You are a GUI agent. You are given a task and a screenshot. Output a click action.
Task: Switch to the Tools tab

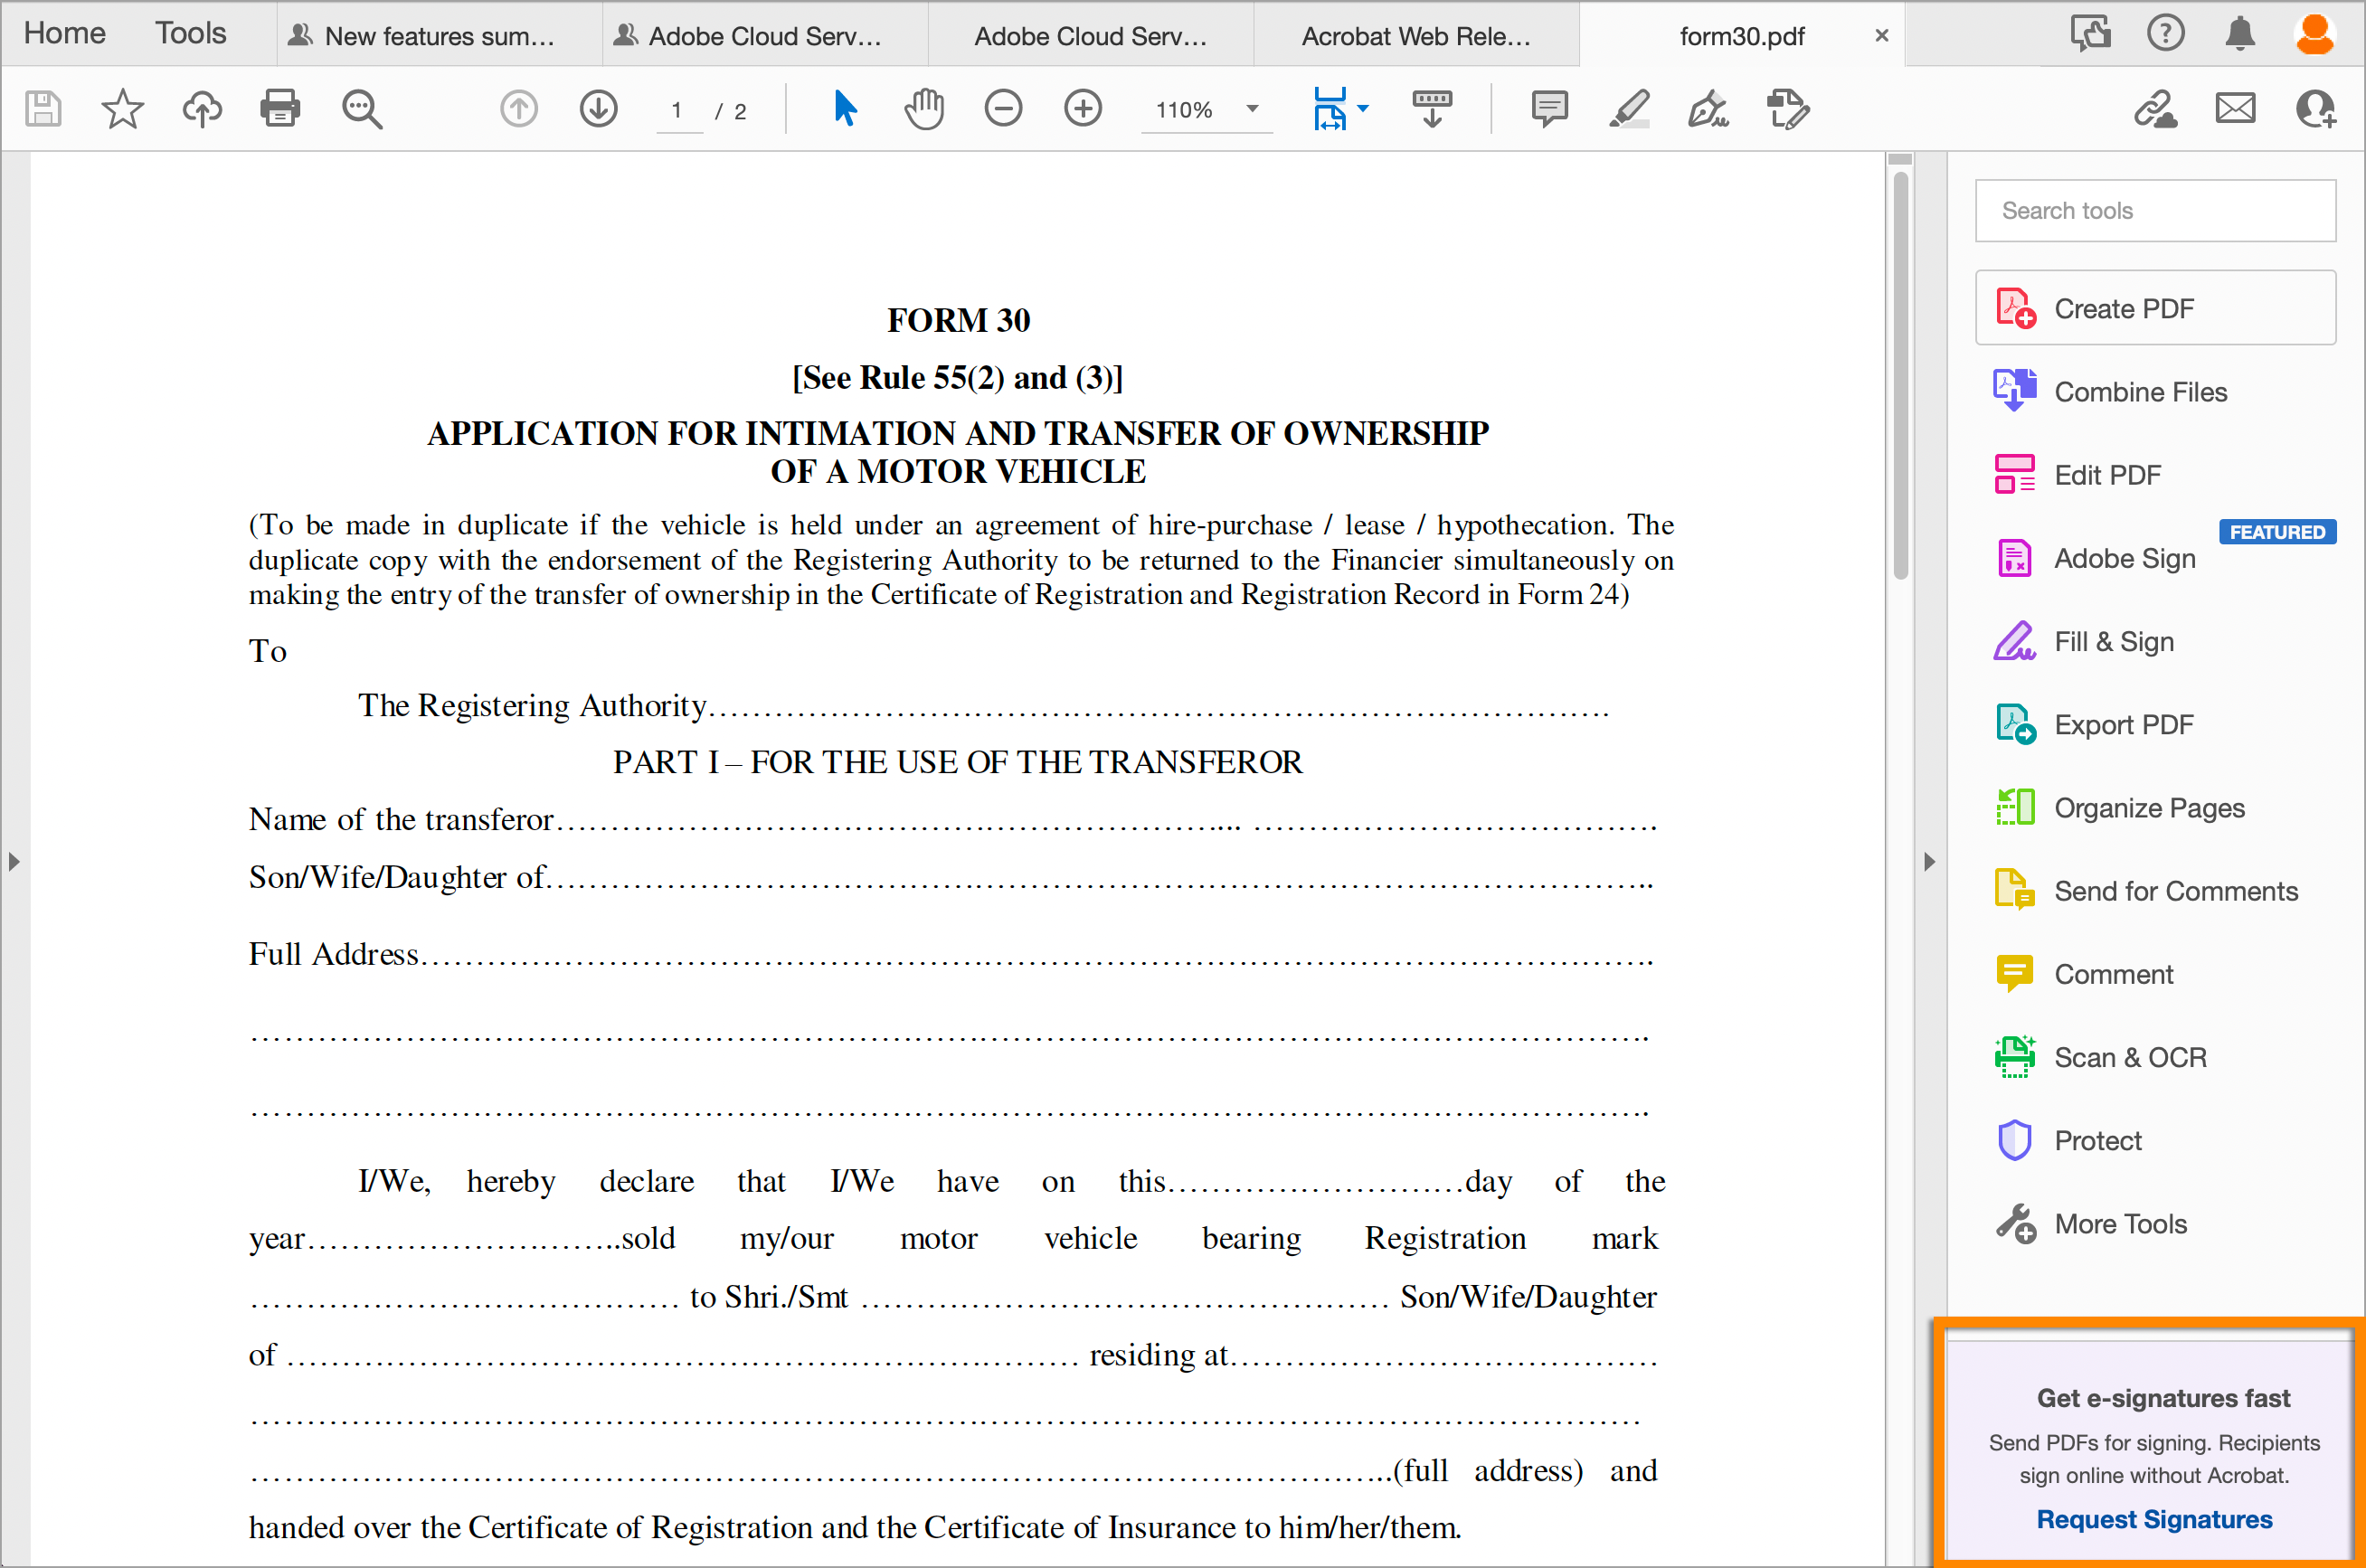[x=190, y=33]
